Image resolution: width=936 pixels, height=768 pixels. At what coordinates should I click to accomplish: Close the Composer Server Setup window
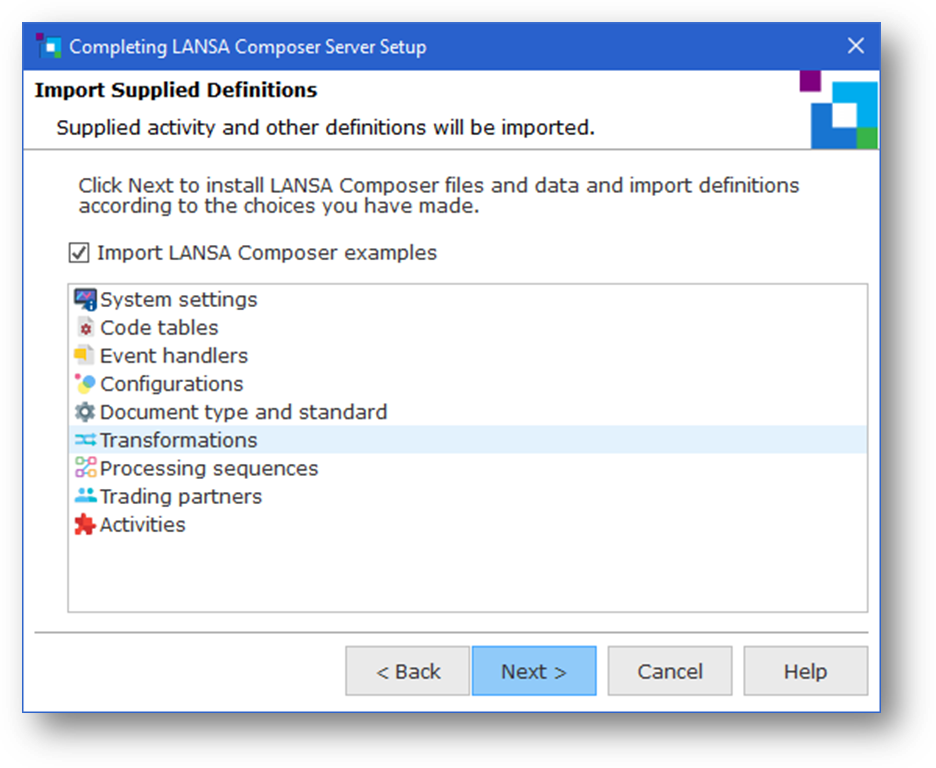[855, 46]
